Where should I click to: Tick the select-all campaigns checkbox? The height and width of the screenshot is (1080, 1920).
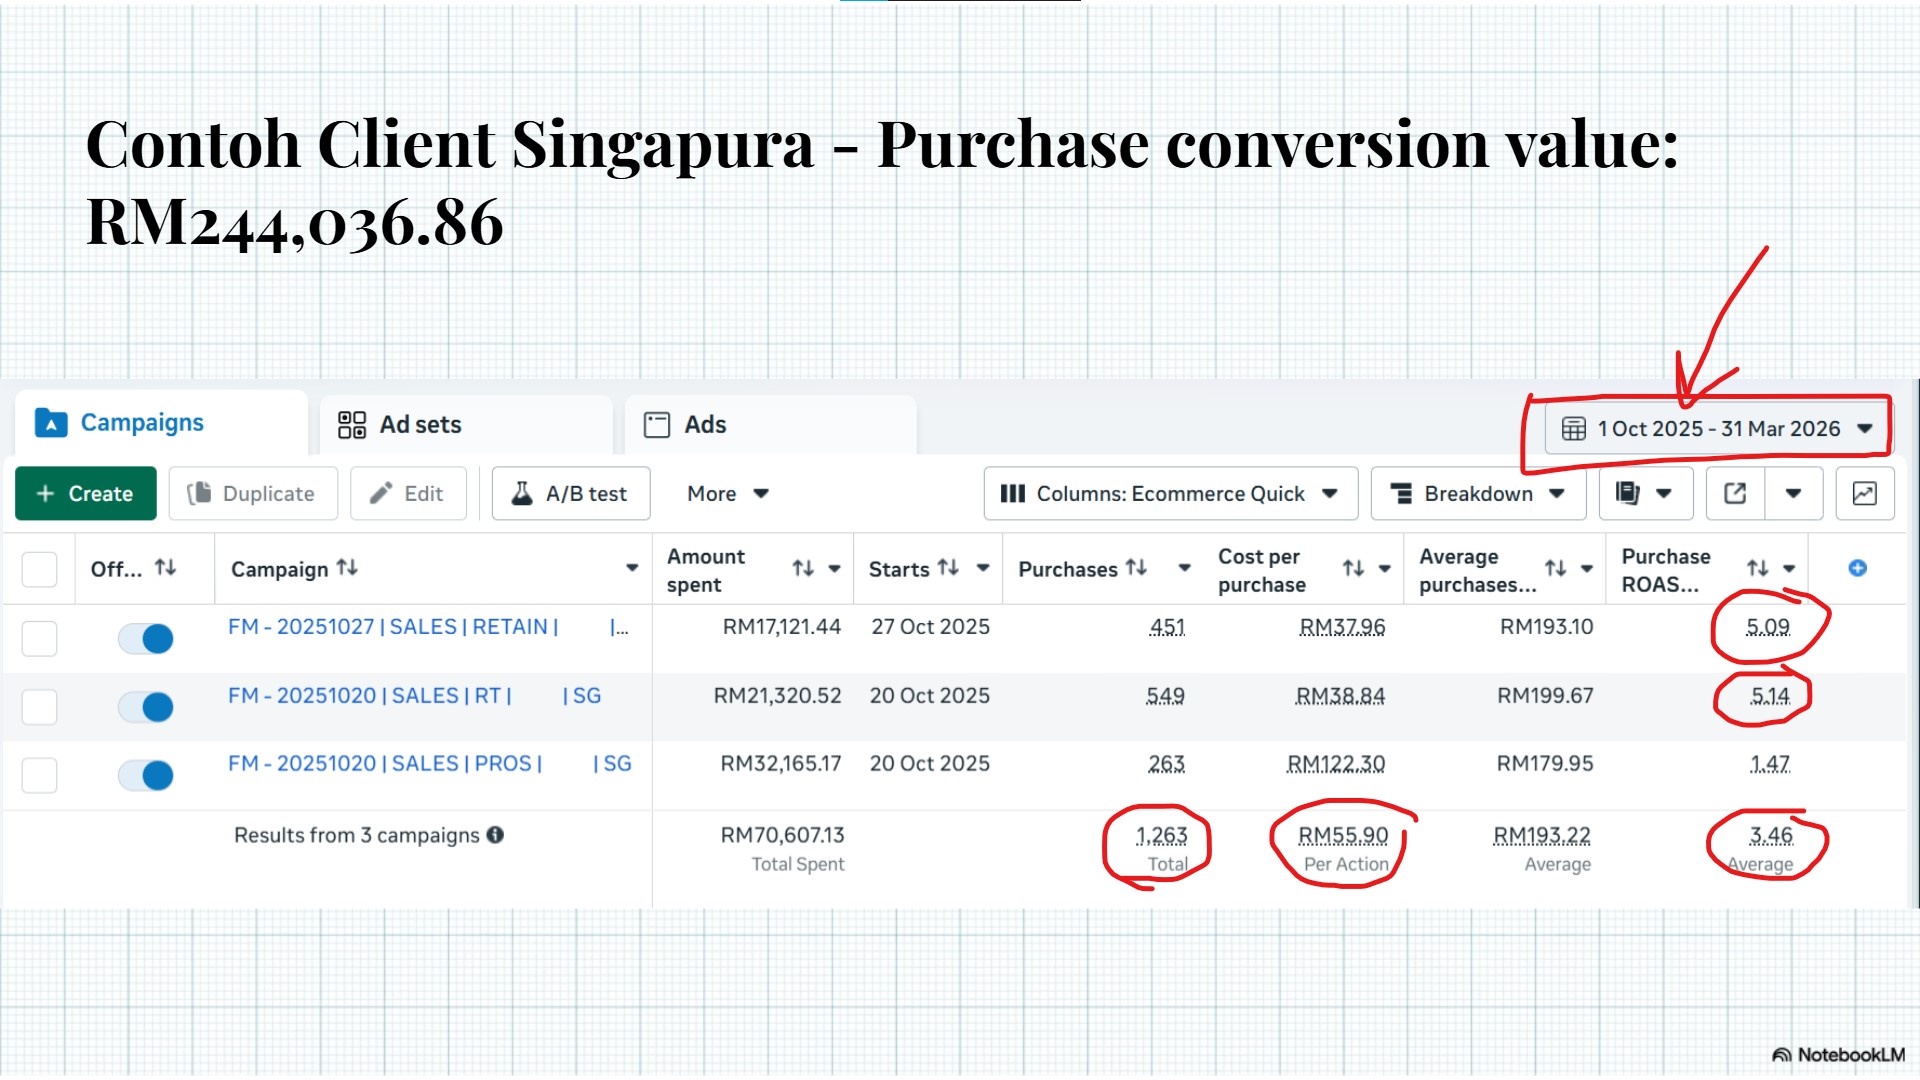(39, 569)
